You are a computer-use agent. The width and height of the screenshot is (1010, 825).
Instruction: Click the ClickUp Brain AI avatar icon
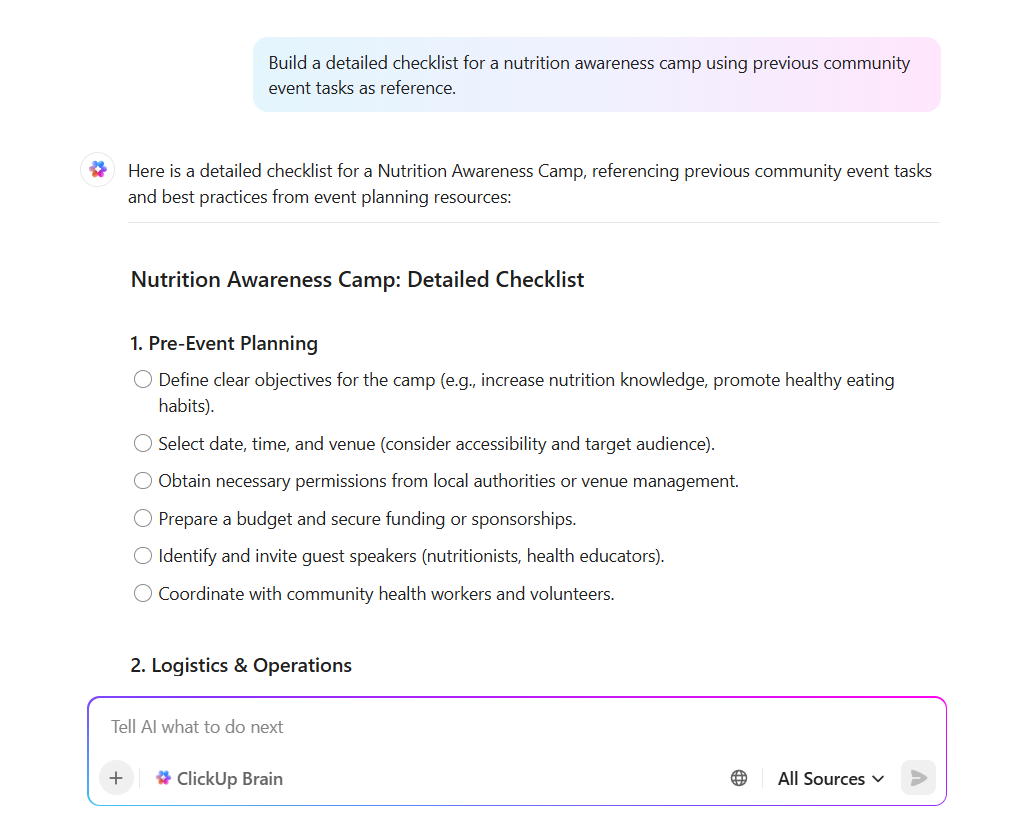click(97, 169)
